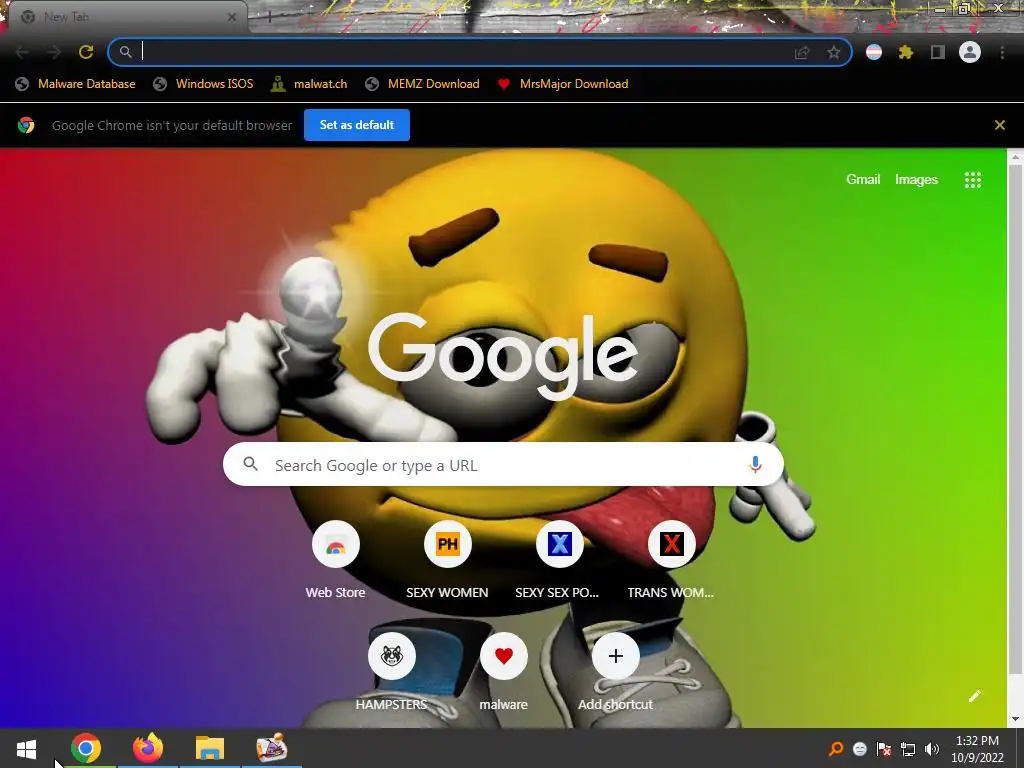
Task: Open Chrome's three-dot menu
Action: click(x=1002, y=52)
